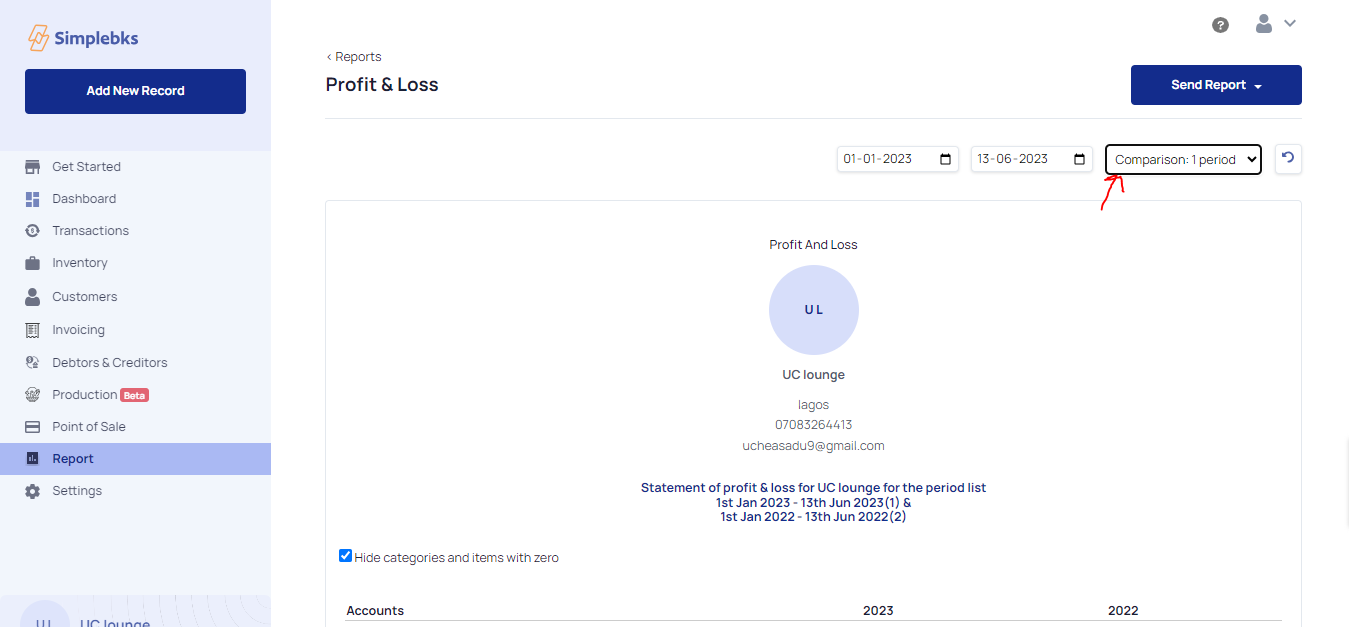Viewport: 1349px width, 627px height.
Task: Click the Invoicing receipt icon
Action: (x=33, y=330)
